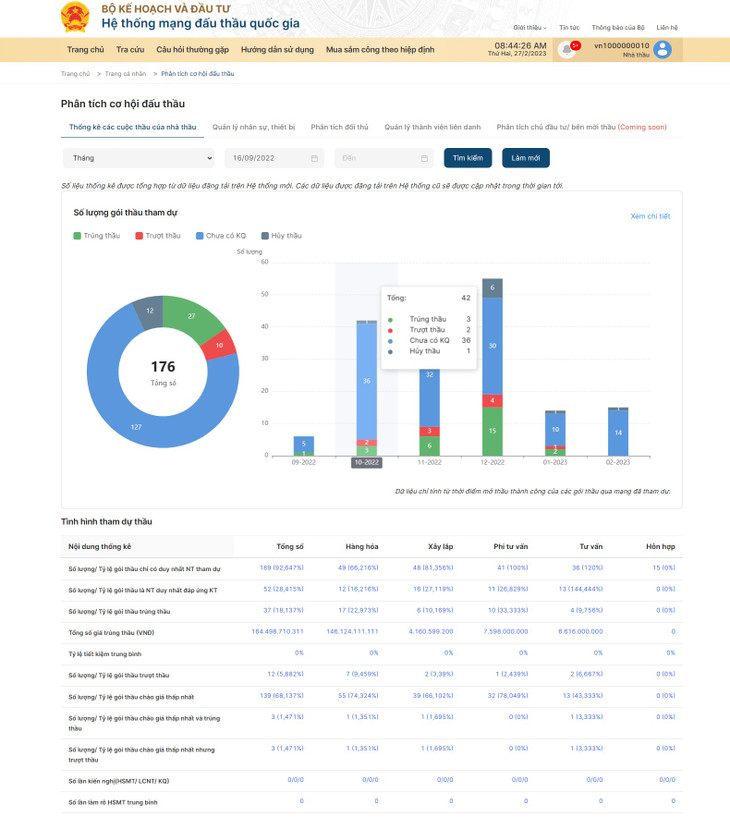
Task: Click the 'Làm mới' button
Action: (526, 158)
